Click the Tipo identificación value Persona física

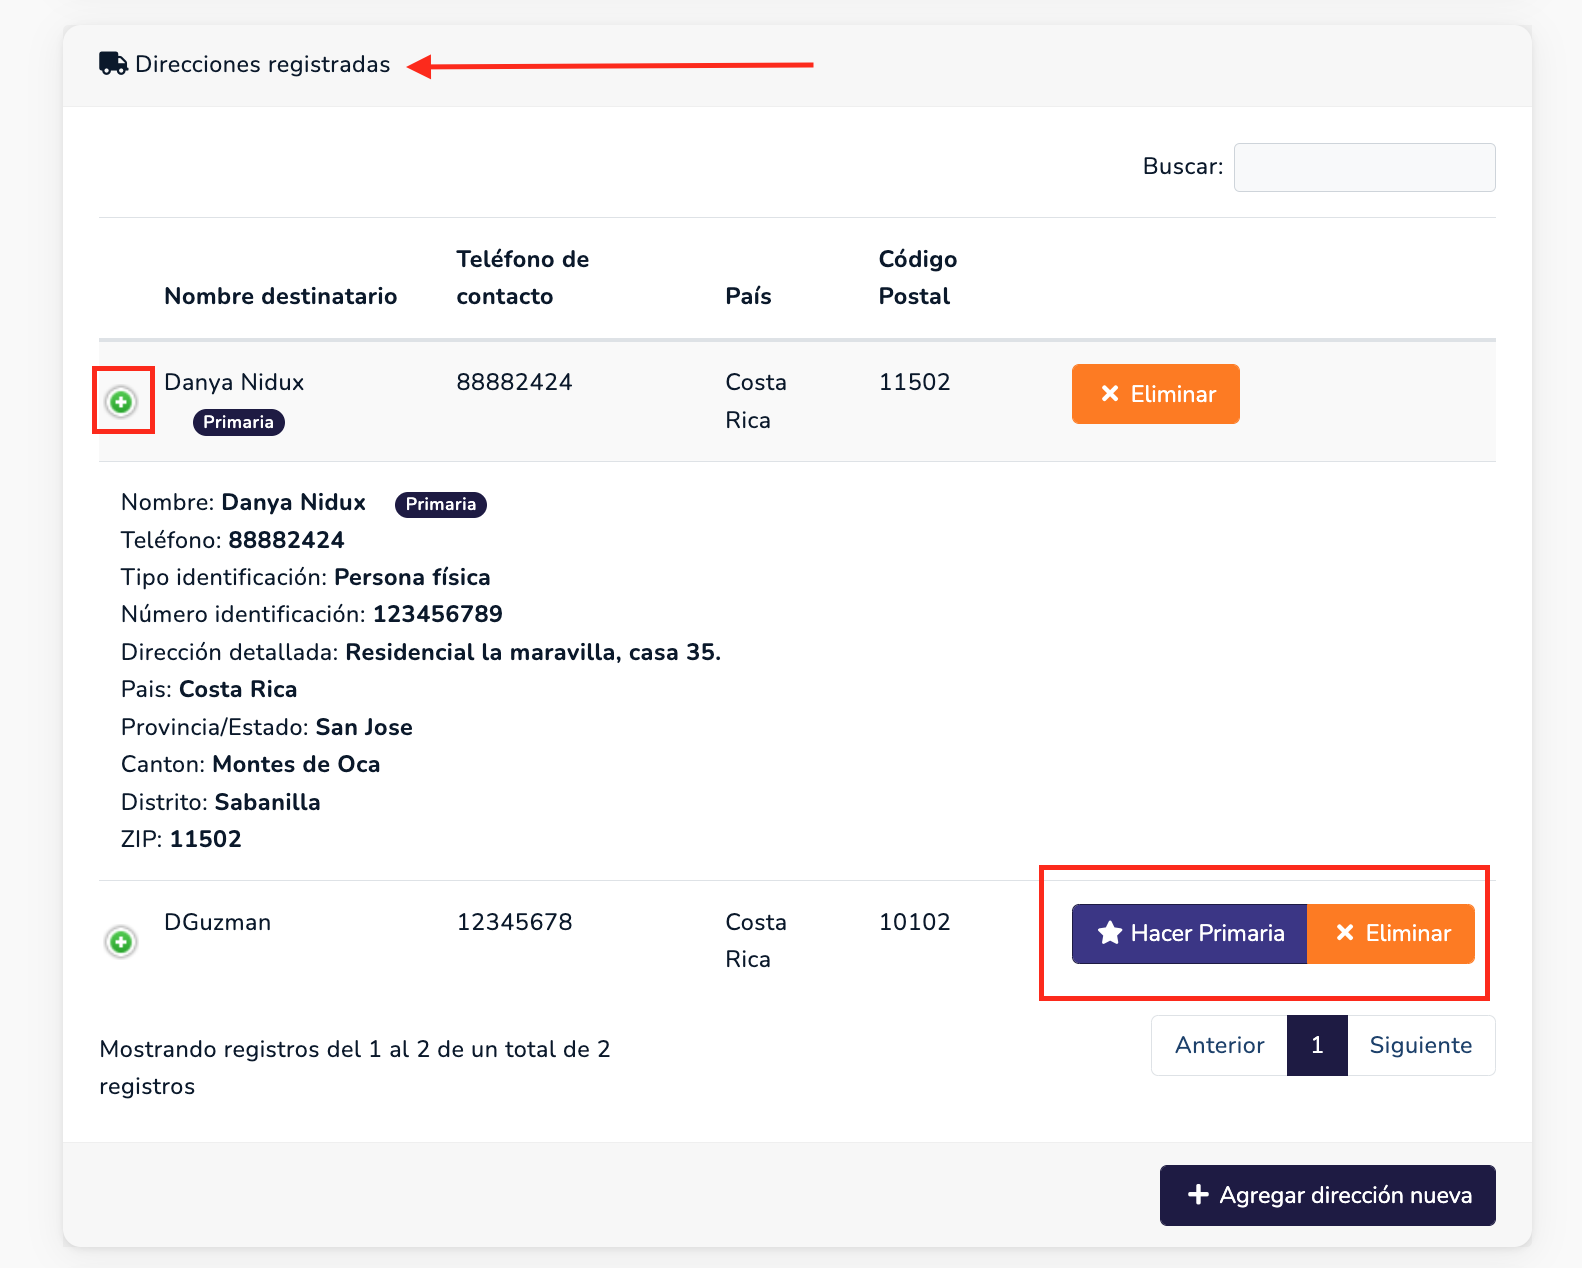pos(412,577)
